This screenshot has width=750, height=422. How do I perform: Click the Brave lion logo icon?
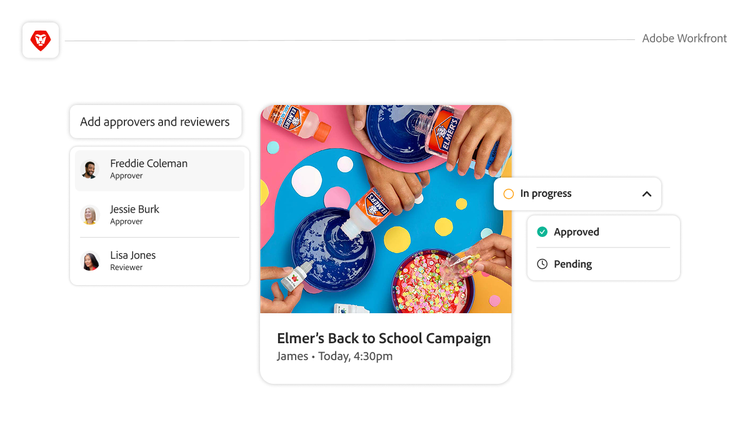coord(41,40)
